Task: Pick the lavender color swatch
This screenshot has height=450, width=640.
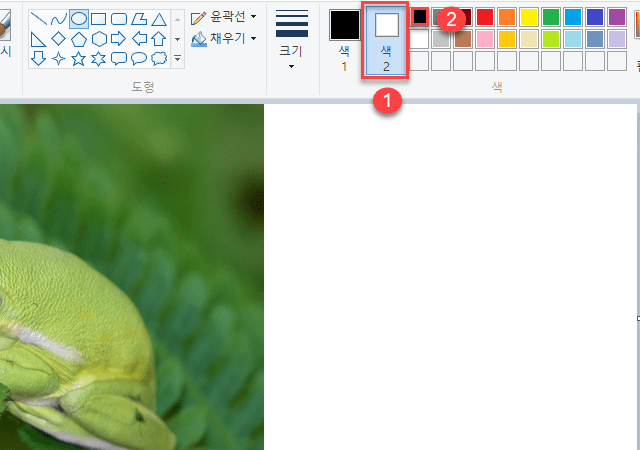Action: pos(617,39)
